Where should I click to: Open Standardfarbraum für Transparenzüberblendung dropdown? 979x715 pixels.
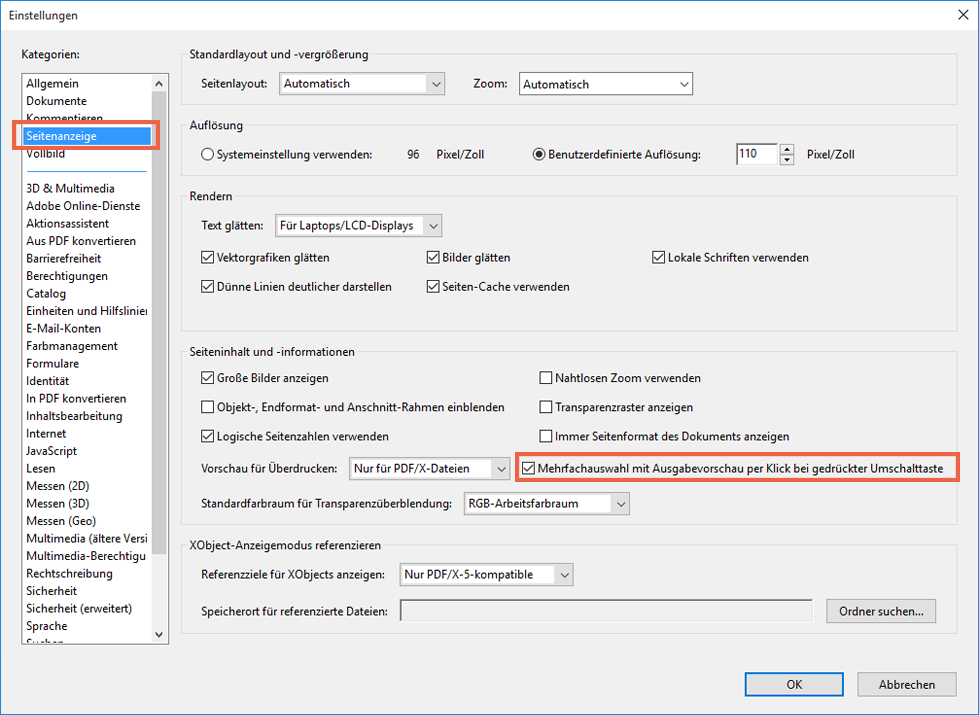point(546,503)
